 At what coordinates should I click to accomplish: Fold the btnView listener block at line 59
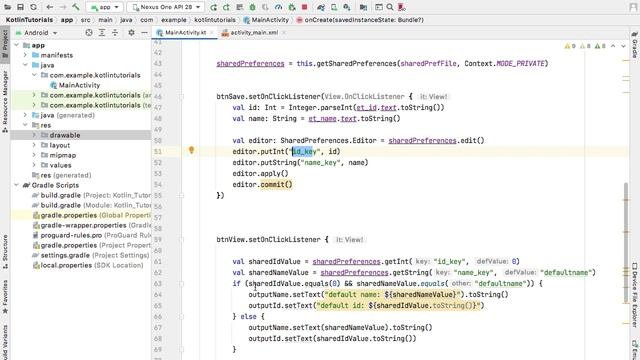[182, 240]
